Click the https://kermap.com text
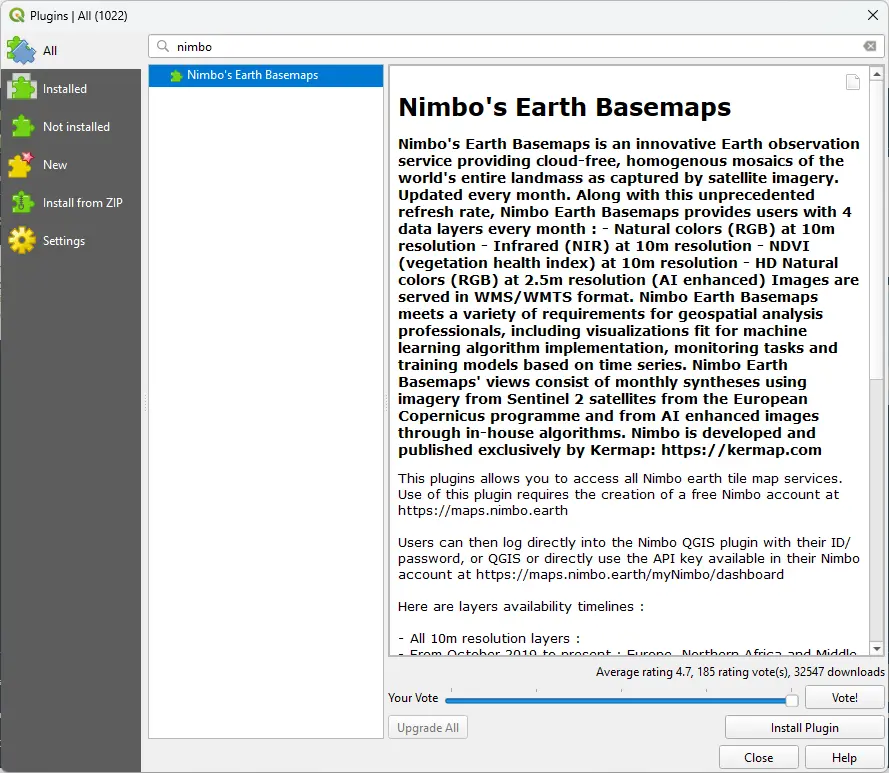The height and width of the screenshot is (773, 889). tap(741, 450)
